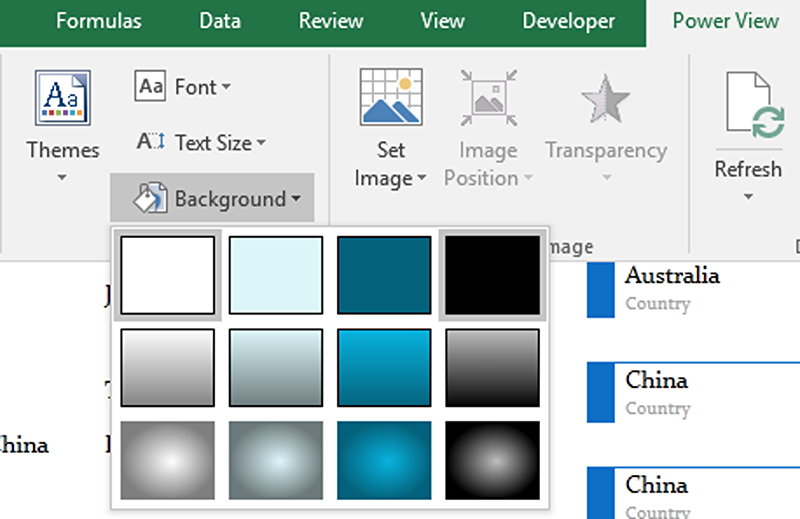This screenshot has width=800, height=519.
Task: Switch to the Formulas tab
Action: tap(98, 21)
